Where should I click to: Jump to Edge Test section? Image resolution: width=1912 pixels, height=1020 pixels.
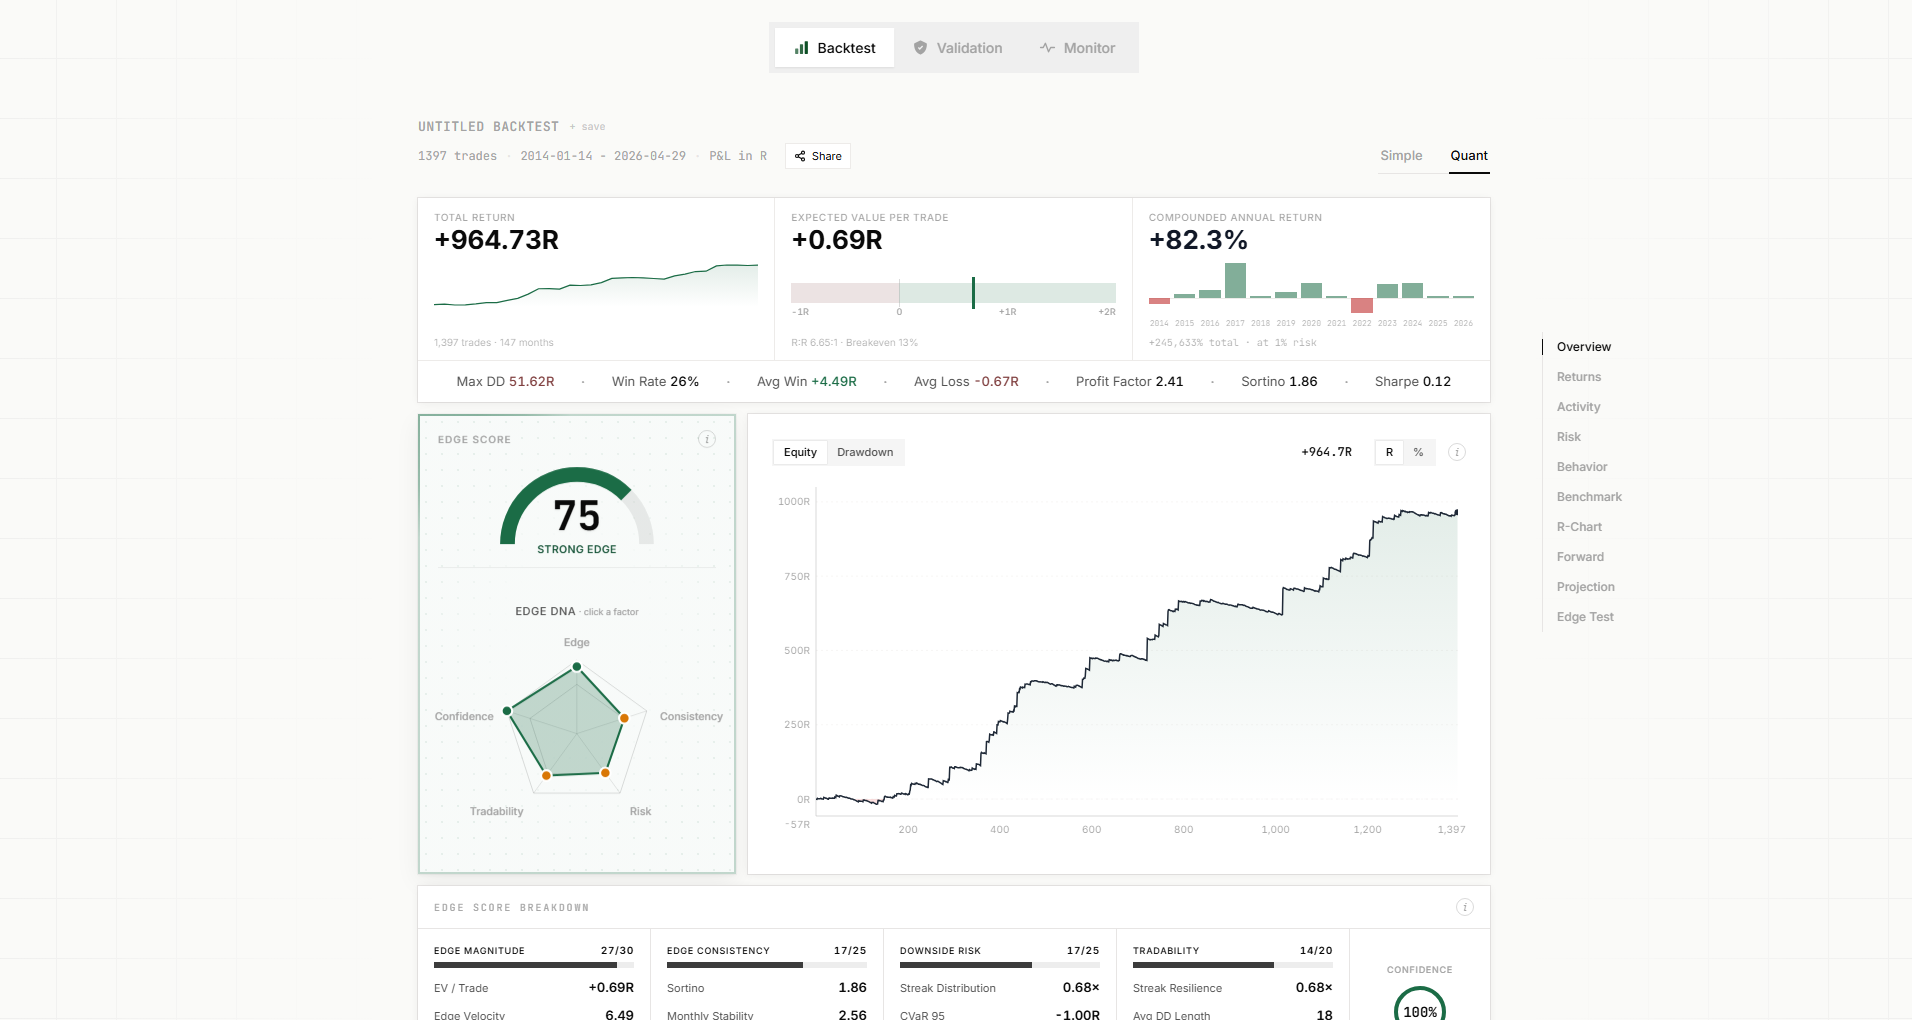coord(1585,617)
